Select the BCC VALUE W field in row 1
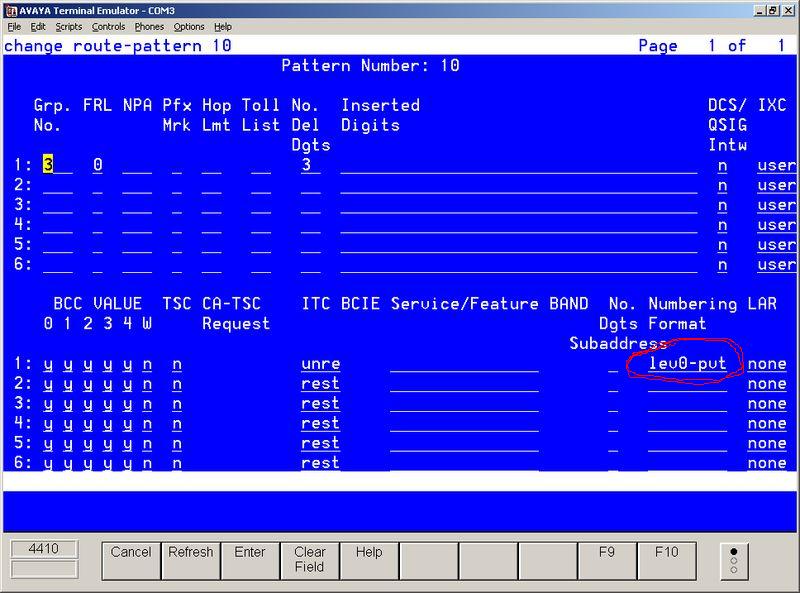This screenshot has height=593, width=800. (147, 364)
